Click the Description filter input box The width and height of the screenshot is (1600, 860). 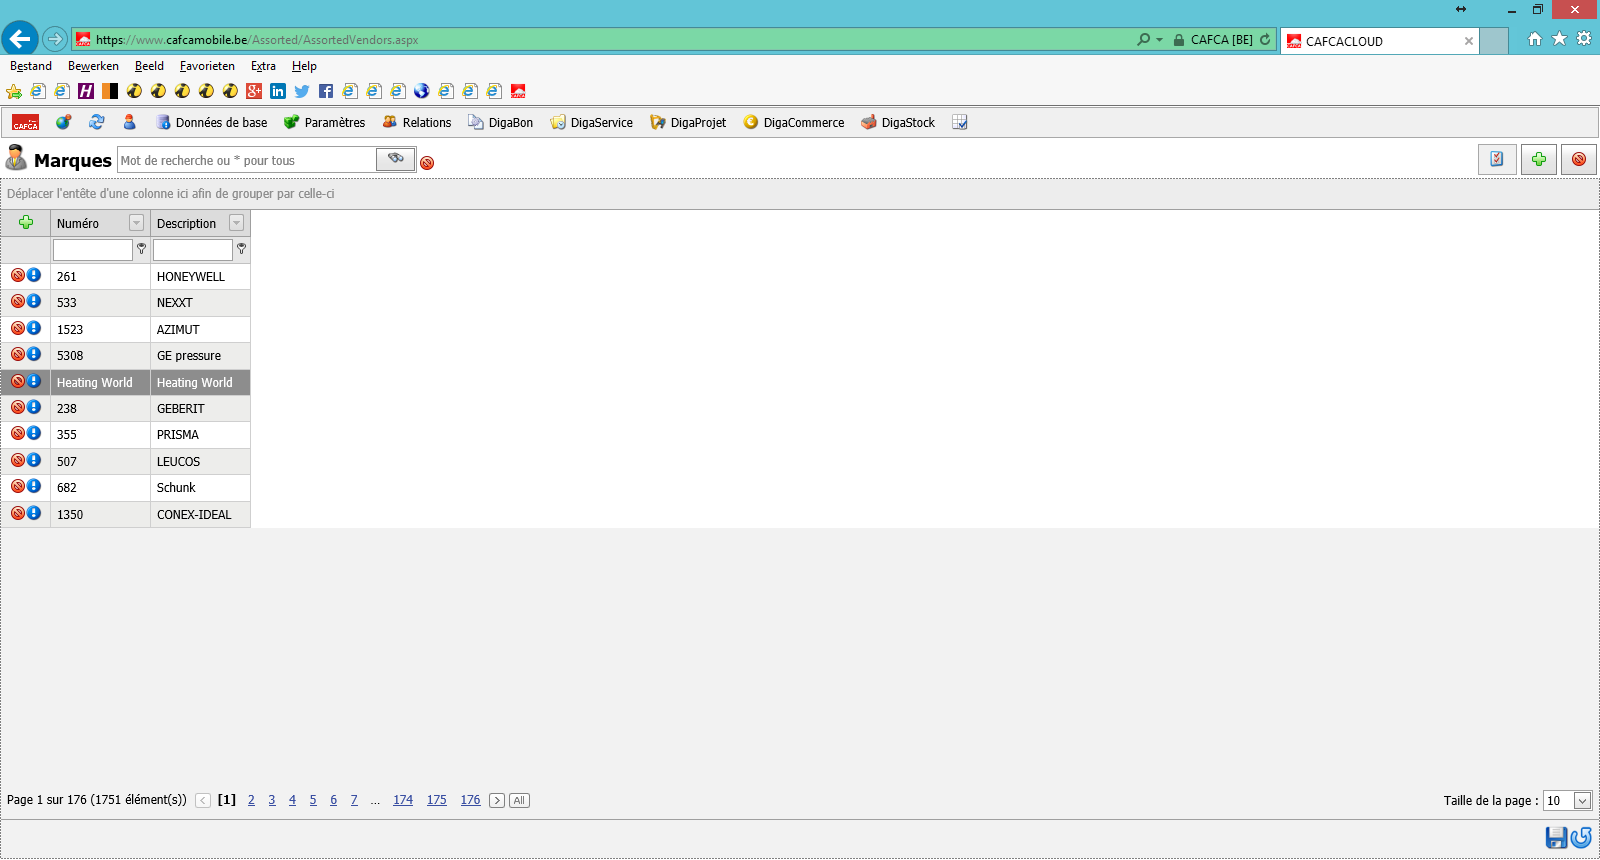(193, 249)
